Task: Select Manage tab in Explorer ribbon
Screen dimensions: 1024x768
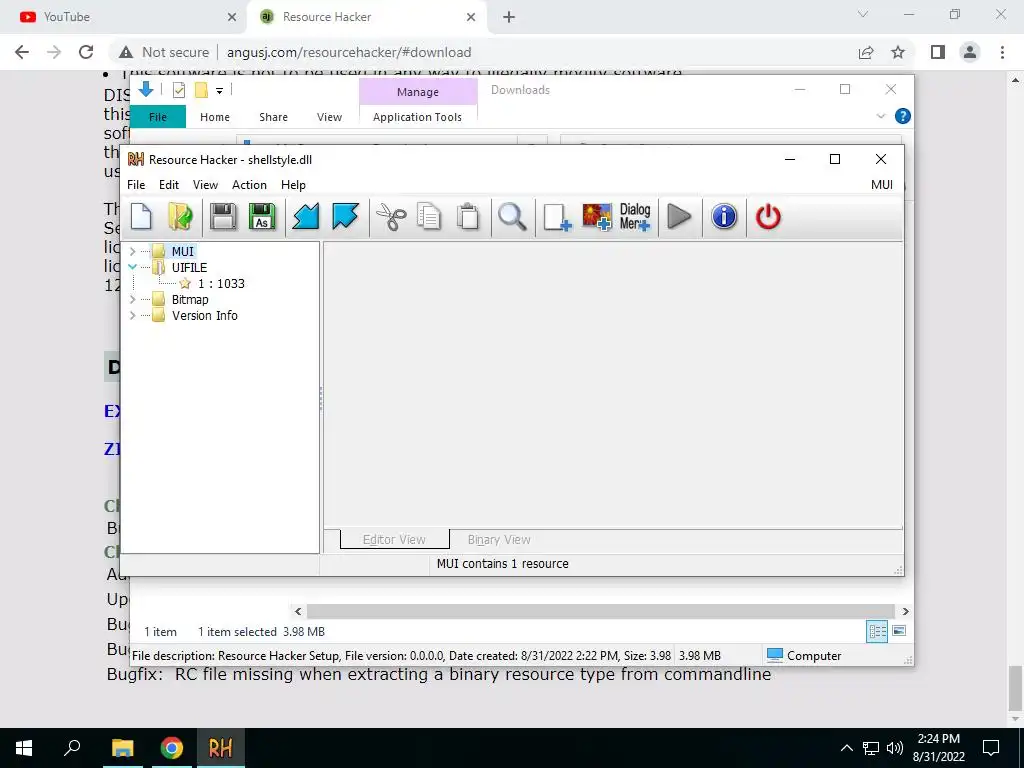Action: coord(418,92)
